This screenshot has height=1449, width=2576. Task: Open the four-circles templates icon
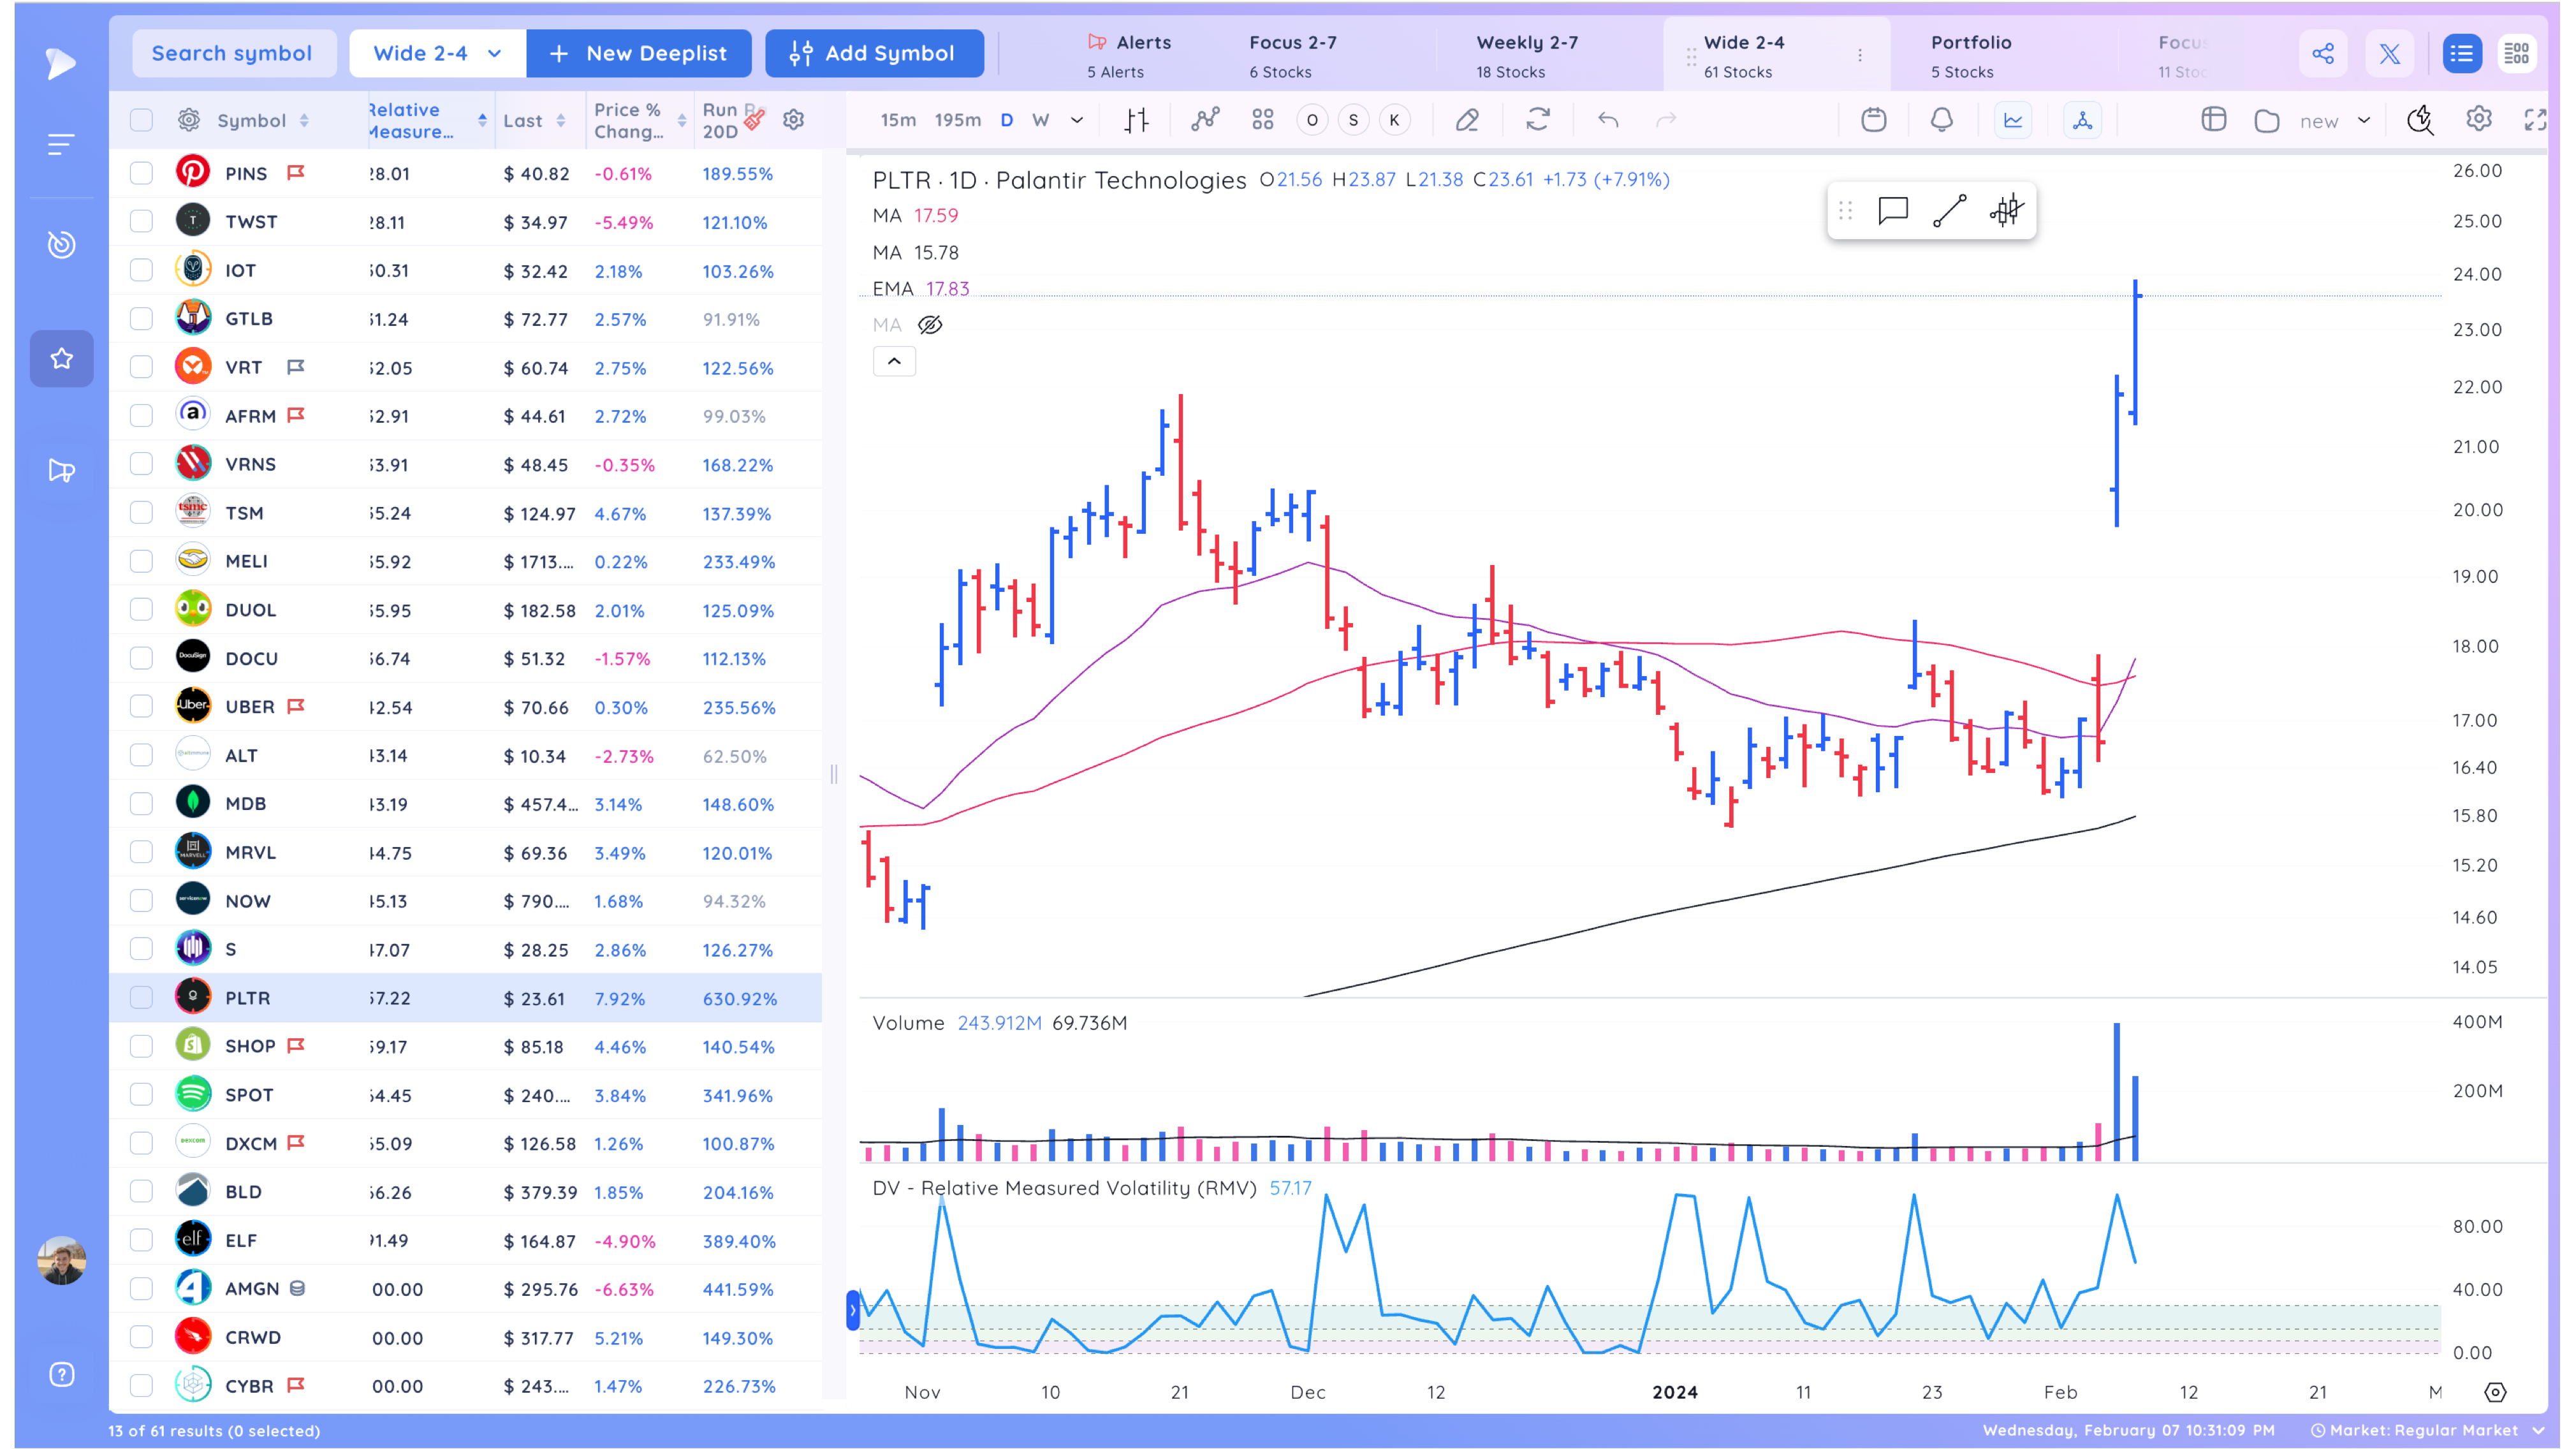(1262, 120)
